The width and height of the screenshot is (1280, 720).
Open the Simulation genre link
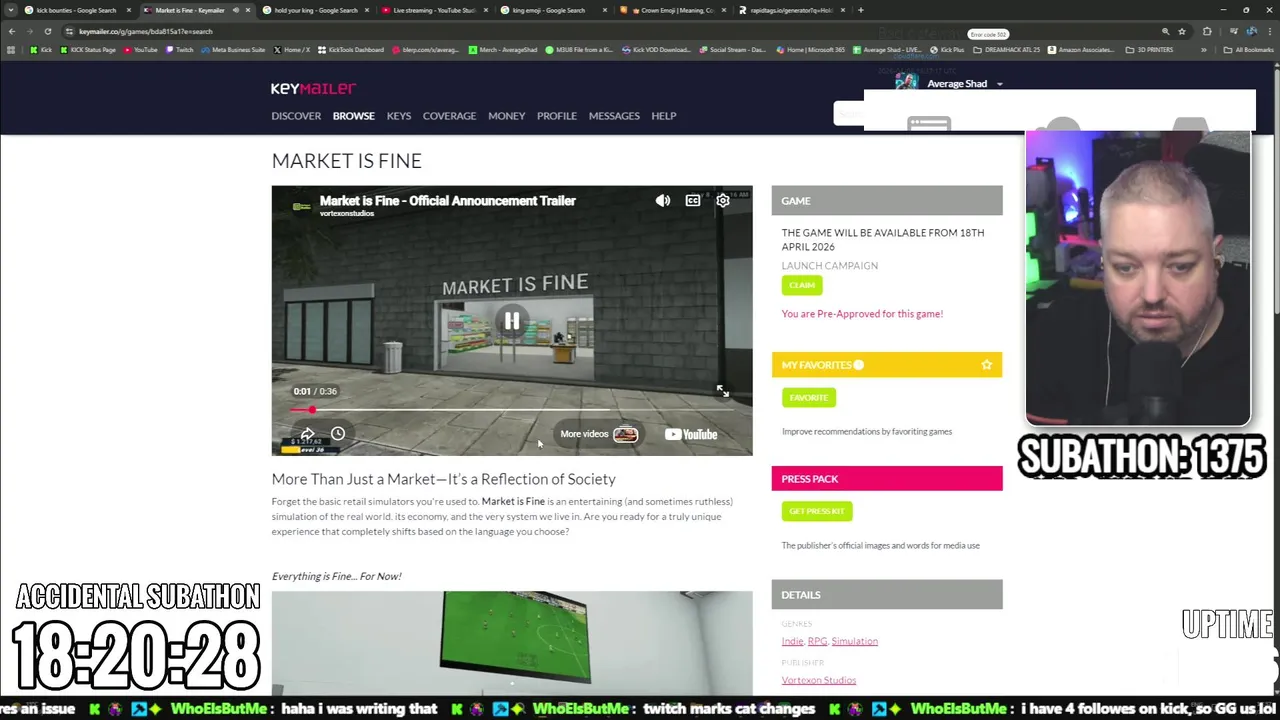(x=854, y=641)
